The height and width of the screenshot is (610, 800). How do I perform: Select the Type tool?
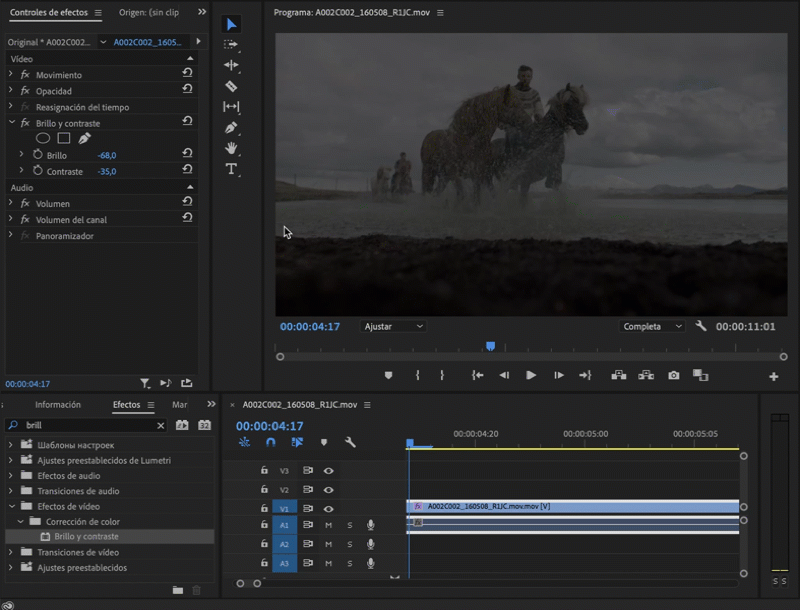(231, 169)
